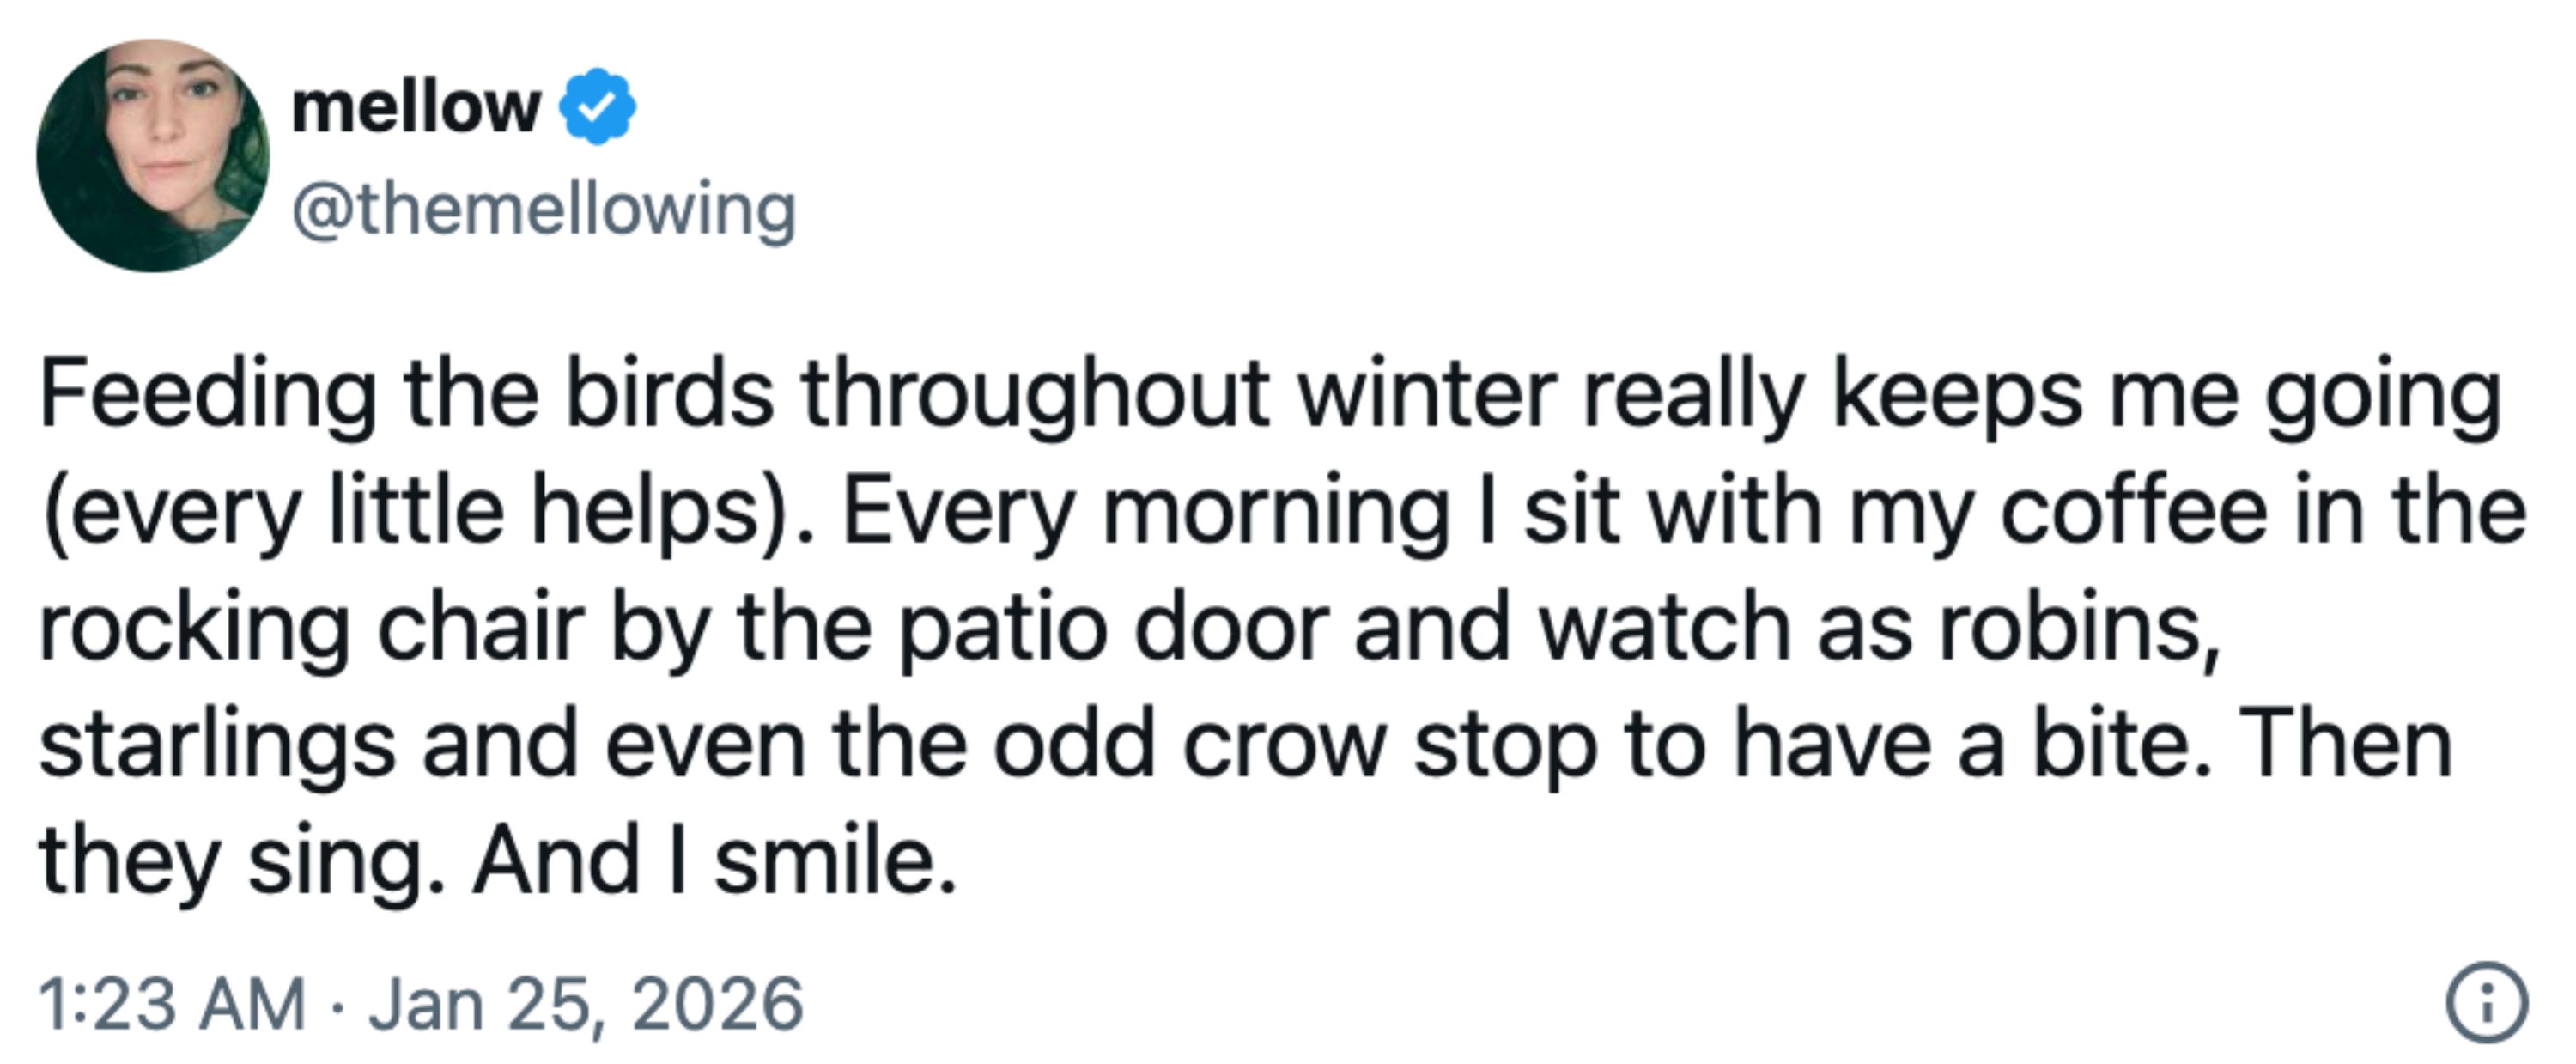
Task: Click the words "rocking chair" in the tweet
Action: [312, 628]
